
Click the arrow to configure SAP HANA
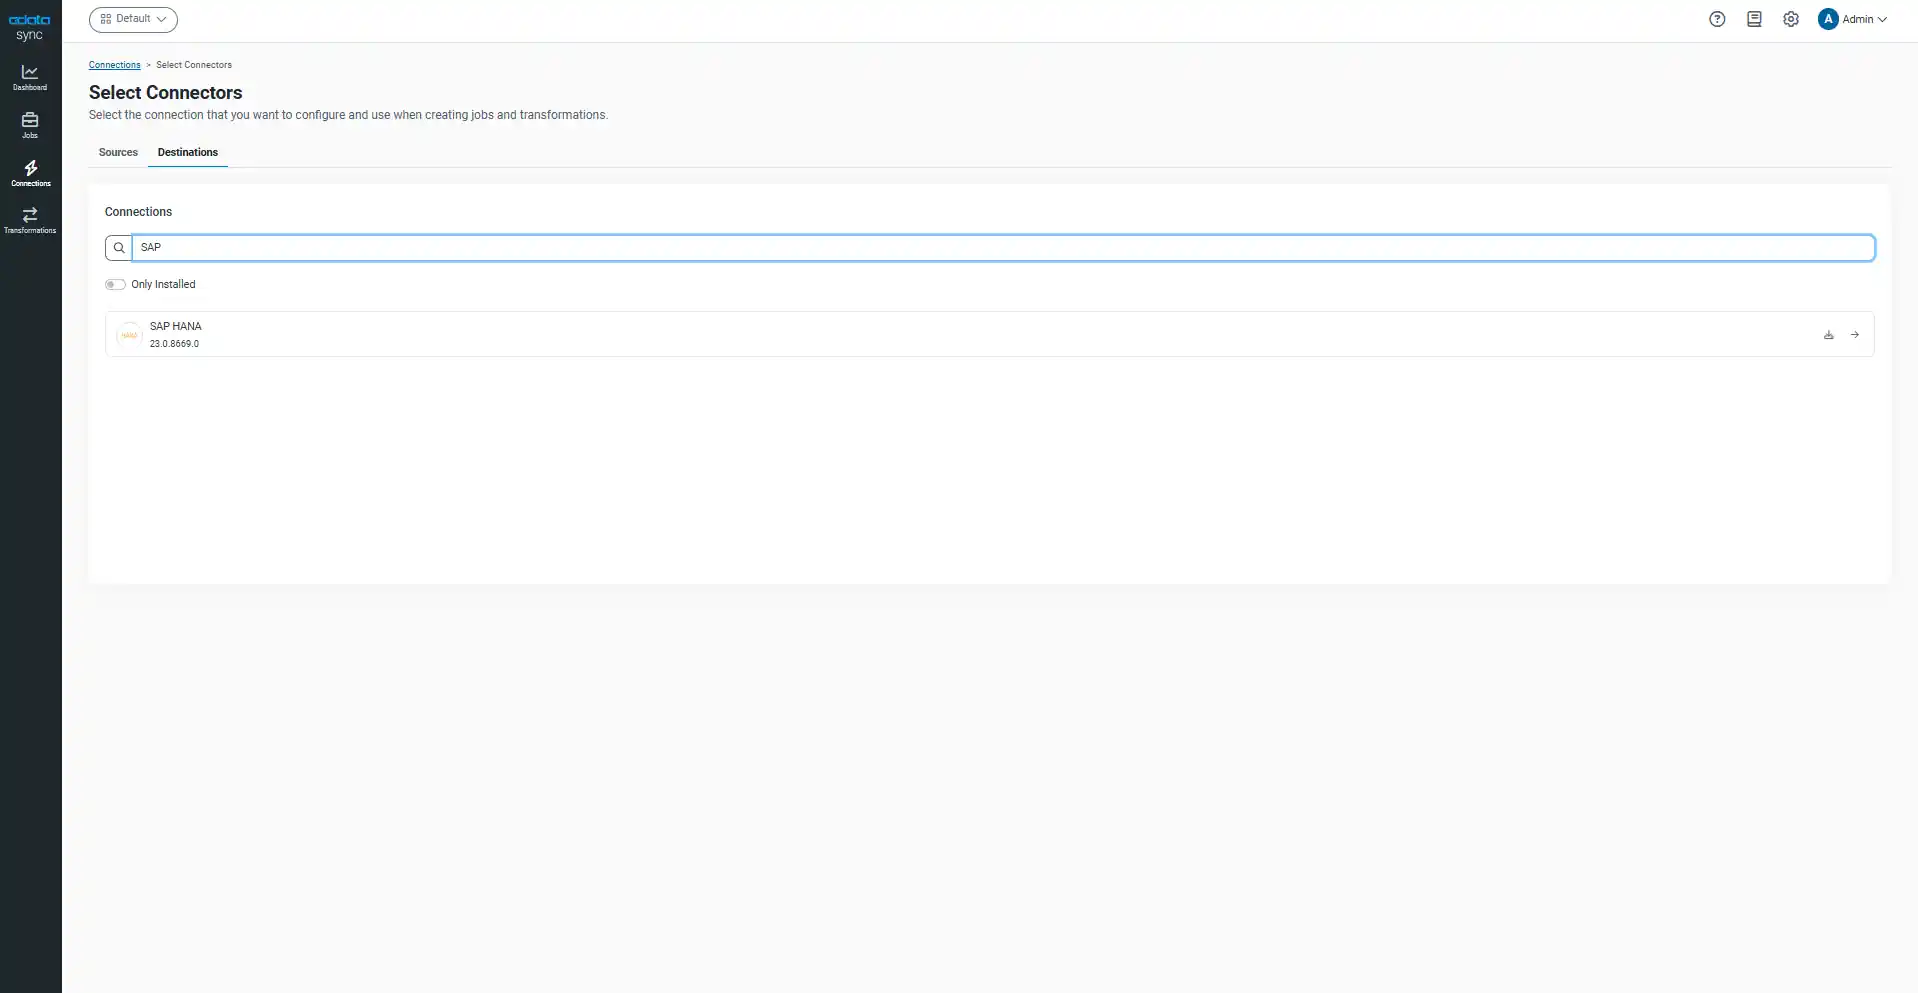click(x=1854, y=334)
